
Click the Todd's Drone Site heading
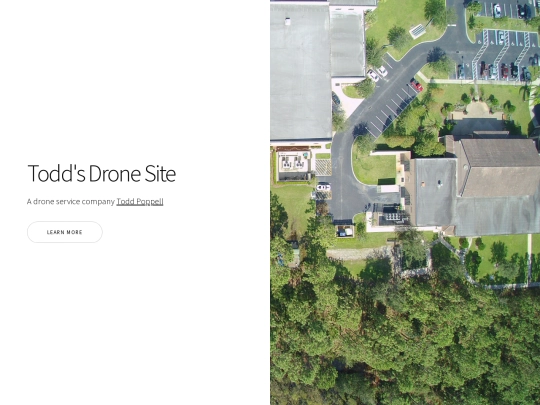102,173
